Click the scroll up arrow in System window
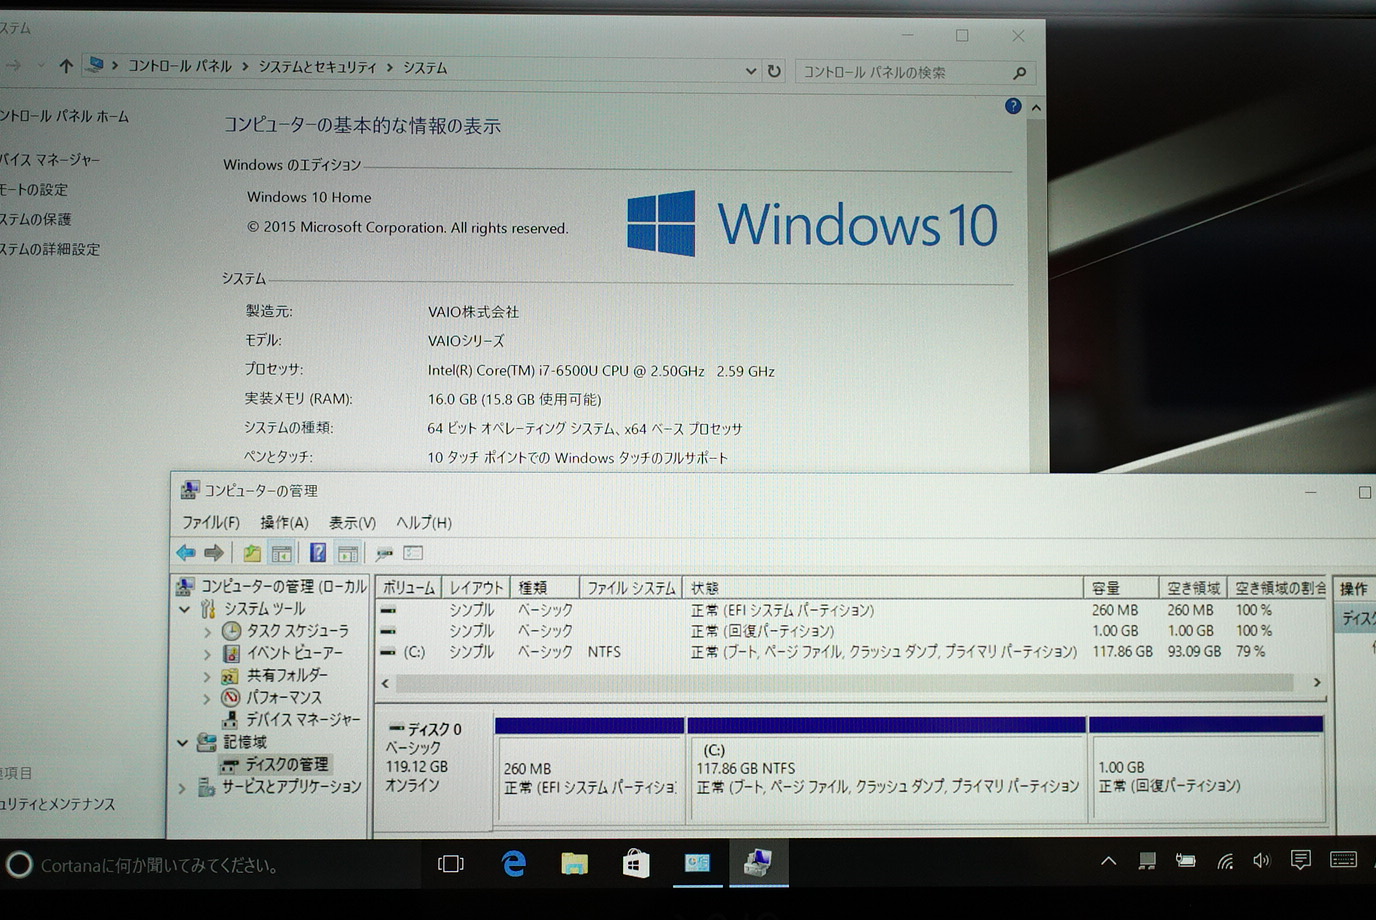Screen dimensions: 1376x920 coord(1036,107)
